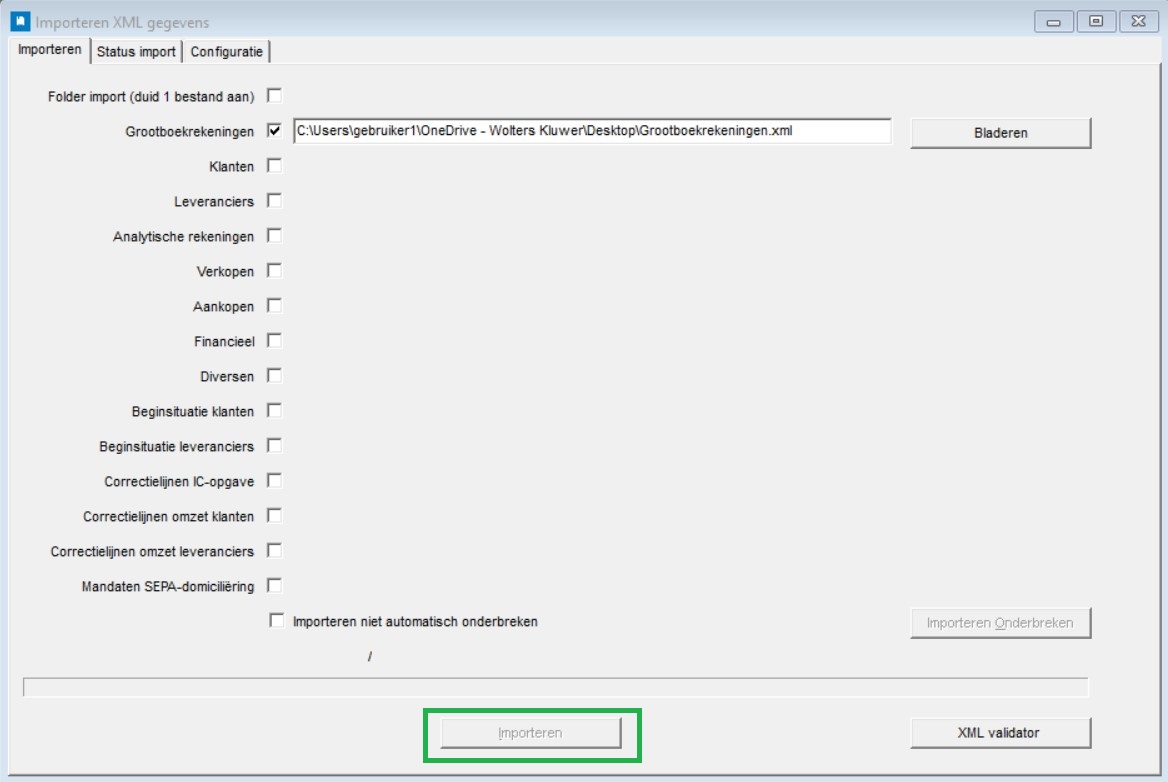Enable the Folder import checkbox
Image resolution: width=1168 pixels, height=782 pixels.
coord(275,96)
